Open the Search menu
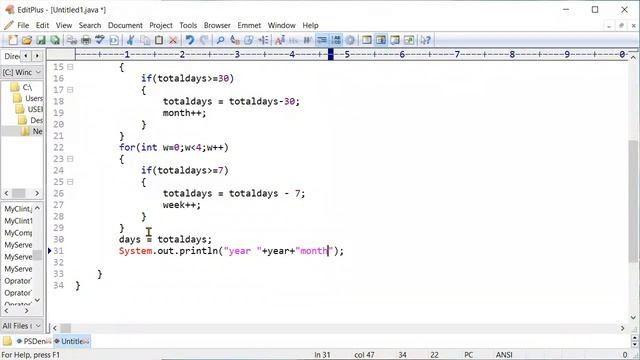This screenshot has width=640, height=360. pyautogui.click(x=90, y=25)
